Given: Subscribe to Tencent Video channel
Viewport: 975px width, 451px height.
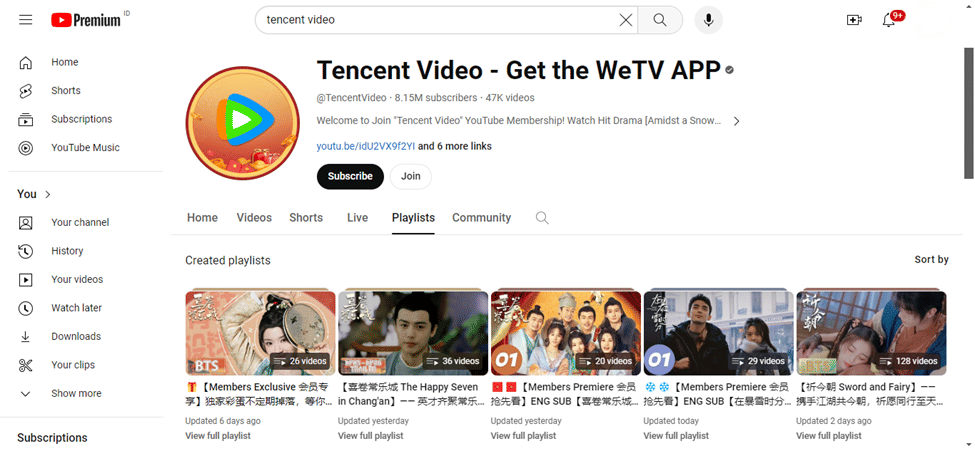Looking at the screenshot, I should 350,176.
